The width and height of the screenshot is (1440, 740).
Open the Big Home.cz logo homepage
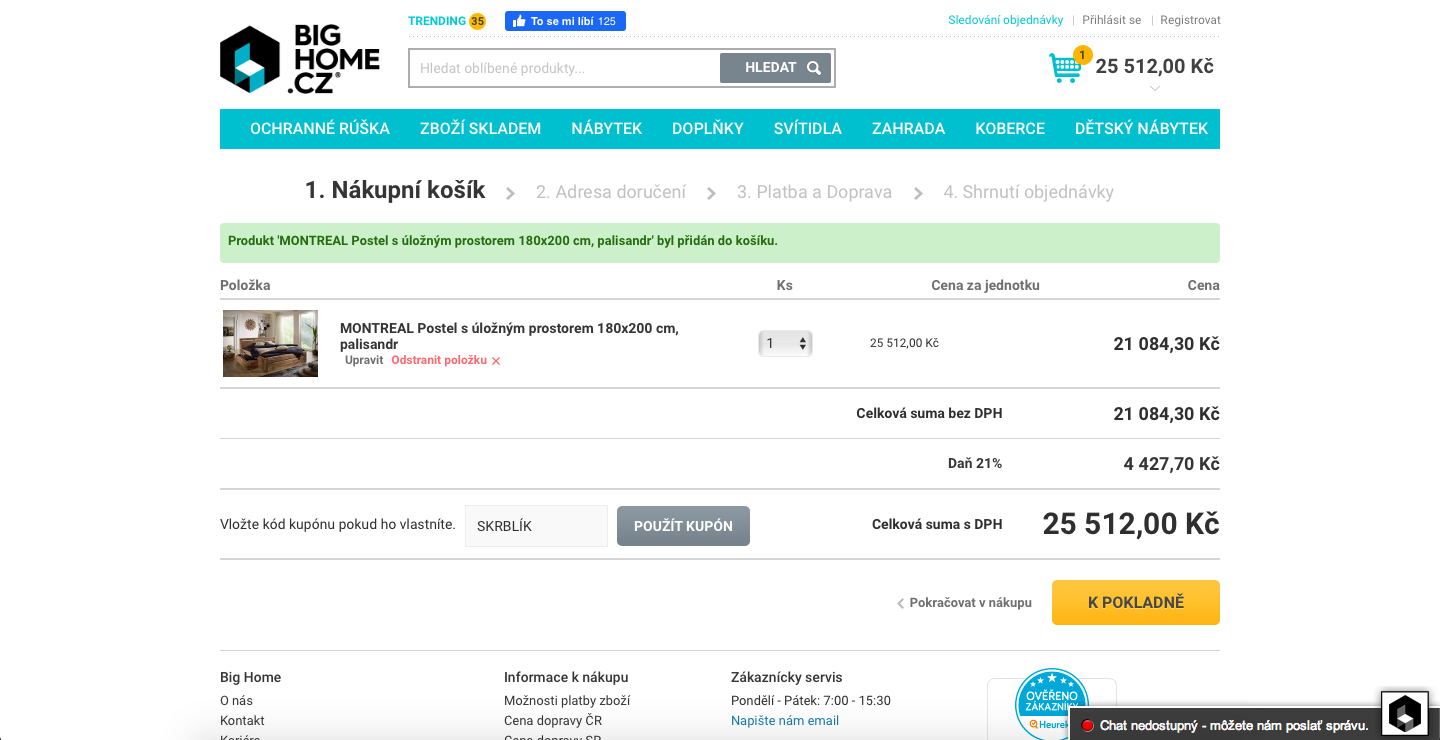[300, 59]
